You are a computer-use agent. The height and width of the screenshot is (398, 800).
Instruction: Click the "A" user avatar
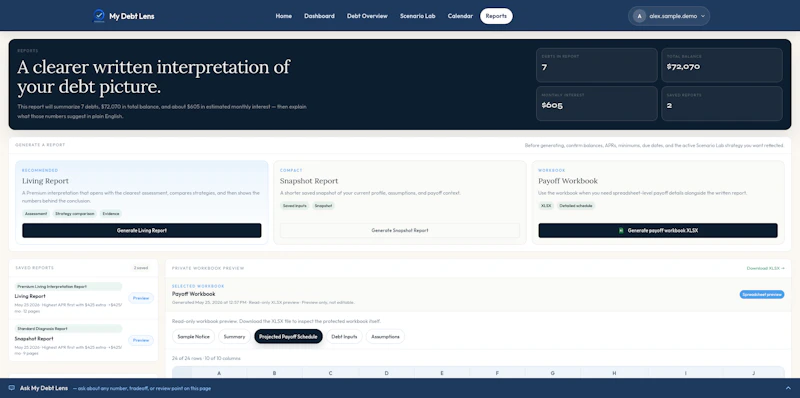click(639, 16)
